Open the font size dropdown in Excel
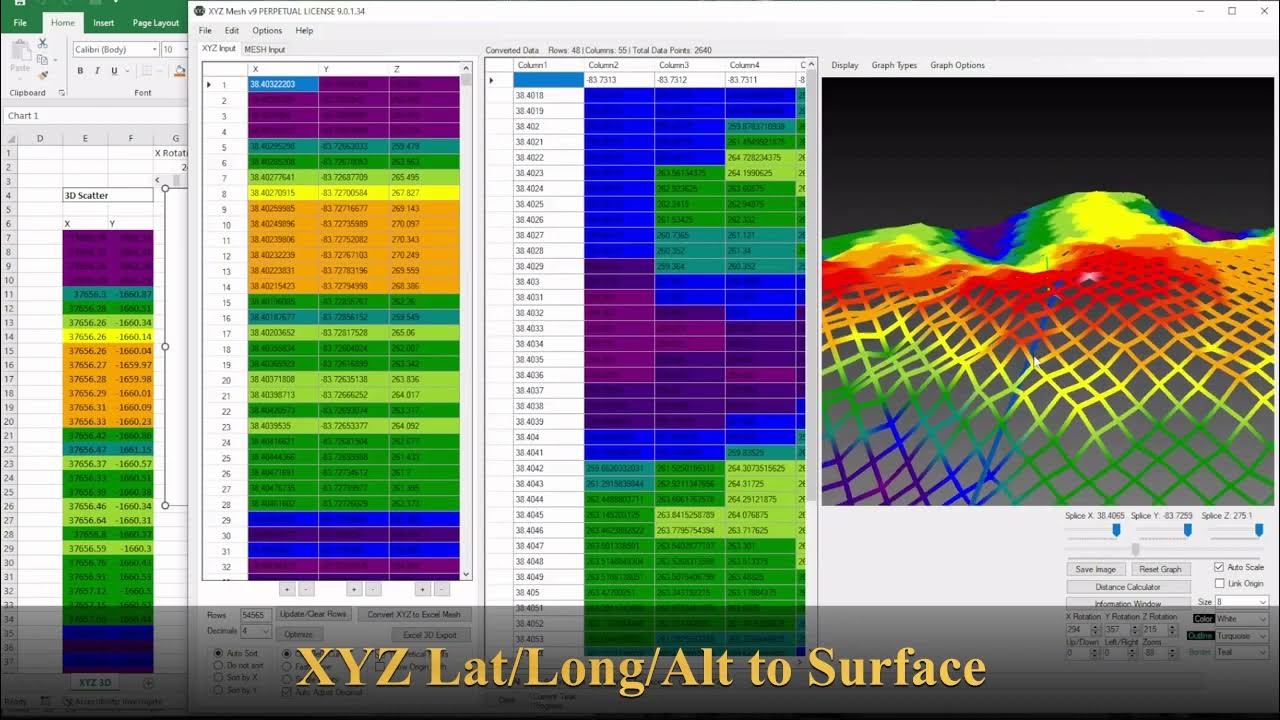Screen dimensions: 1280x720 point(184,49)
